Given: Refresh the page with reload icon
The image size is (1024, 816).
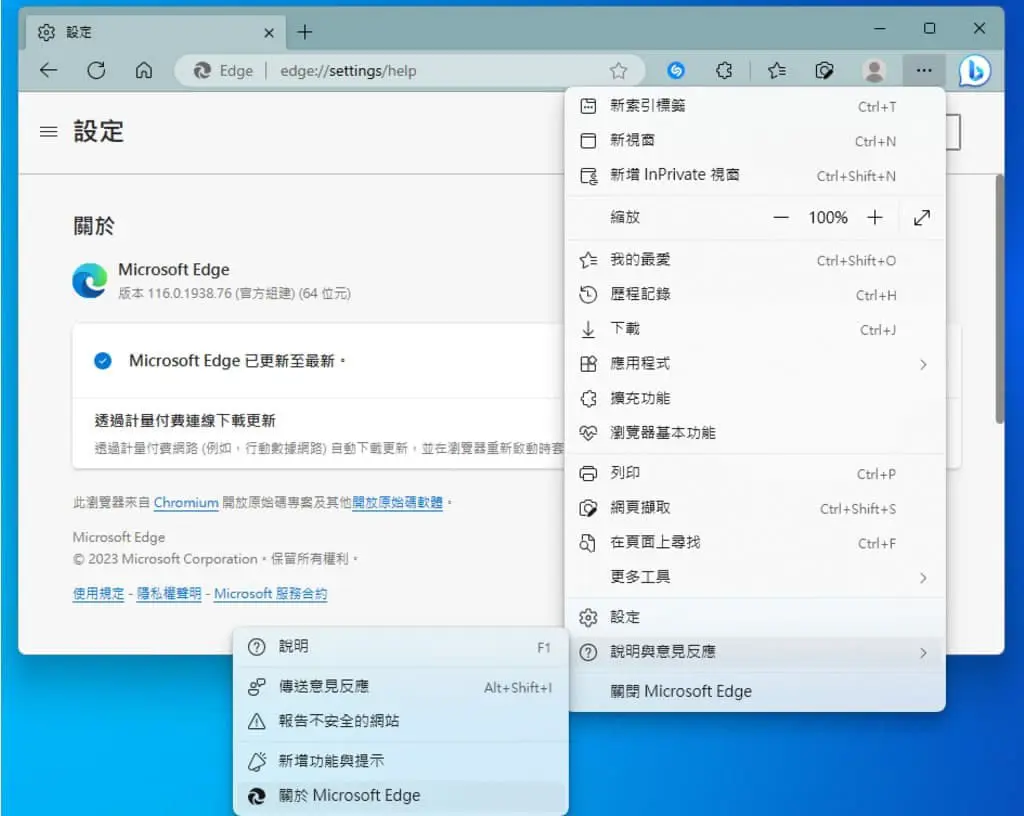Looking at the screenshot, I should coord(96,71).
